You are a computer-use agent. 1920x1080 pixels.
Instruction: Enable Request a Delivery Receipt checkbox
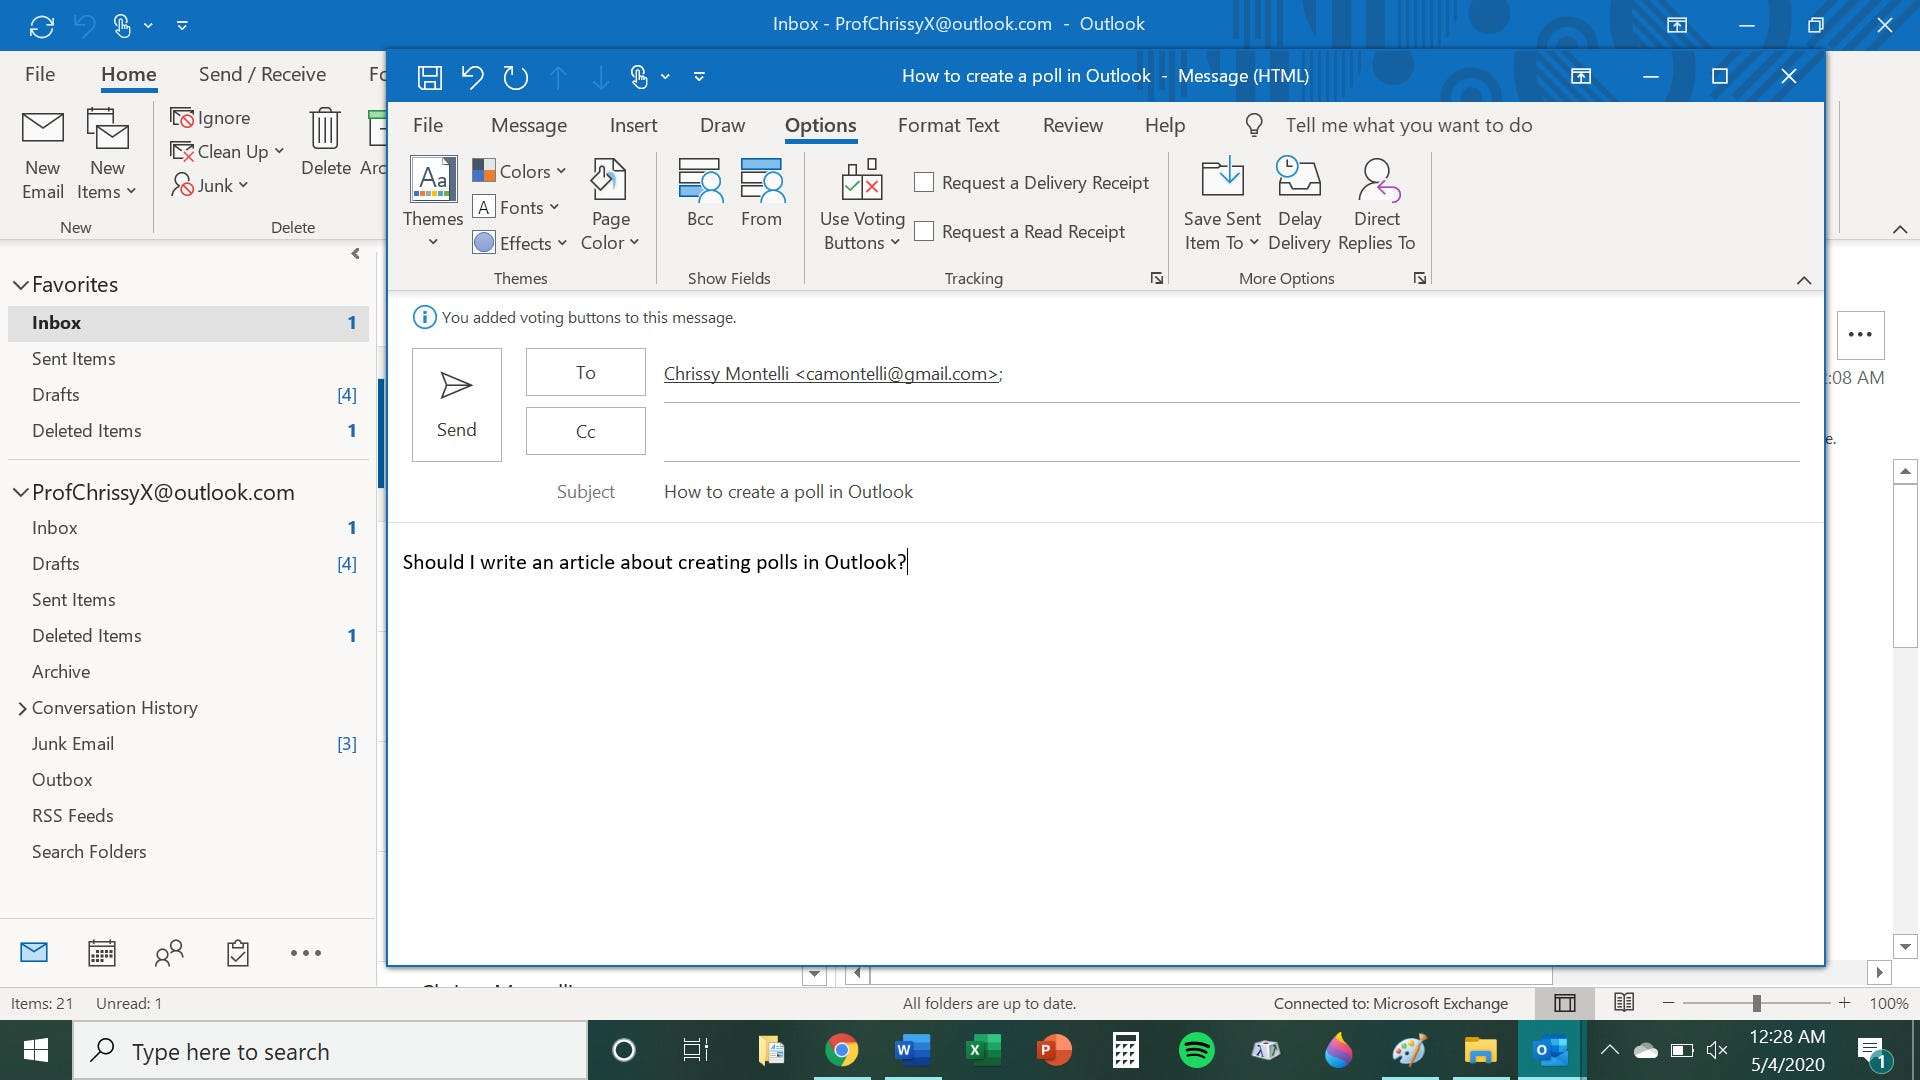[923, 181]
